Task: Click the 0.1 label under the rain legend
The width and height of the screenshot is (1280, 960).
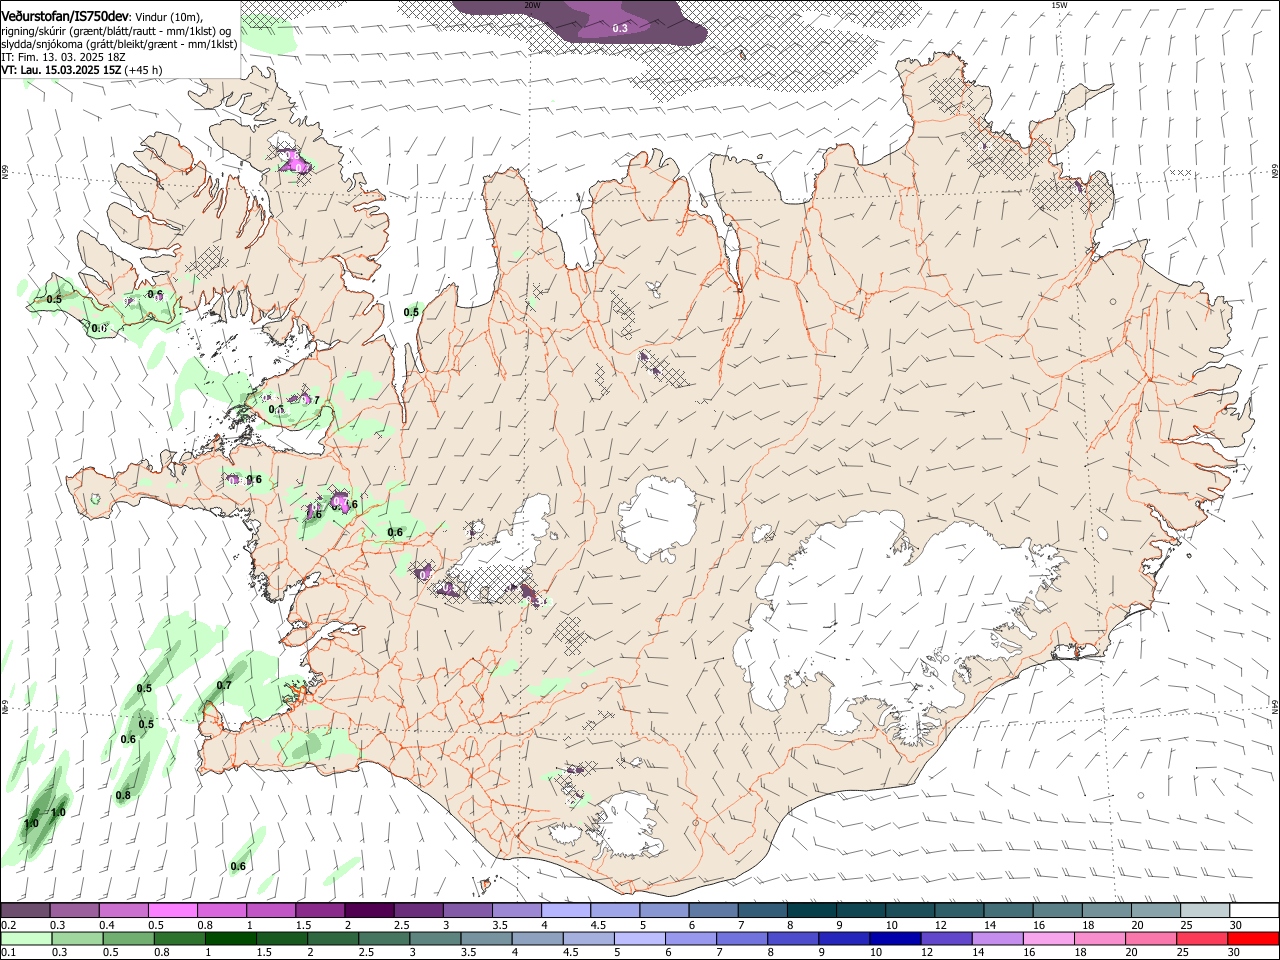Action: click(x=8, y=952)
